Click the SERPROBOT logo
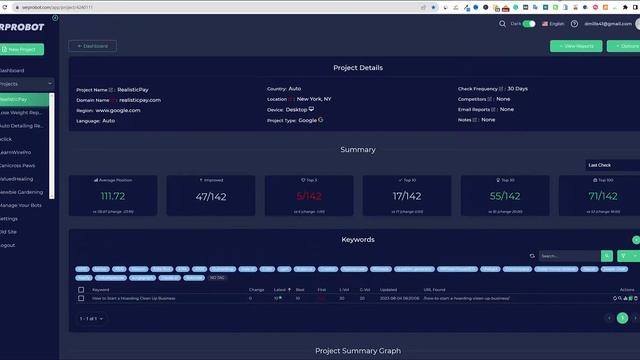This screenshot has height=360, width=640. click(22, 27)
